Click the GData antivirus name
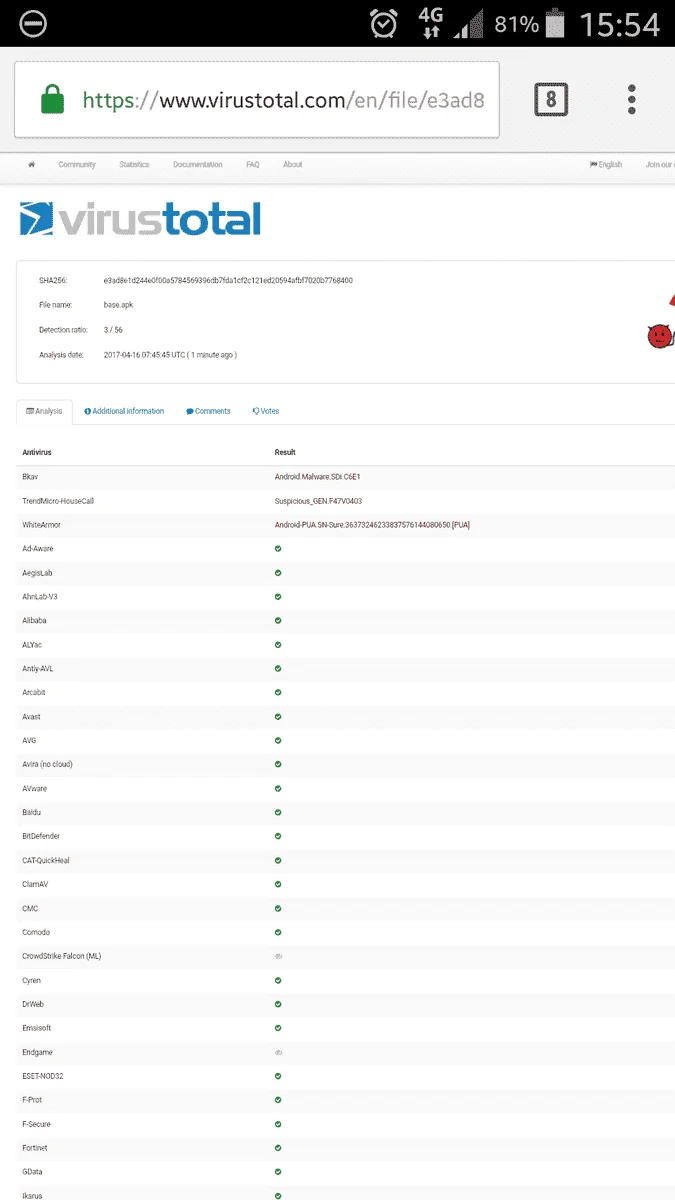The image size is (675, 1200). coord(33,1172)
